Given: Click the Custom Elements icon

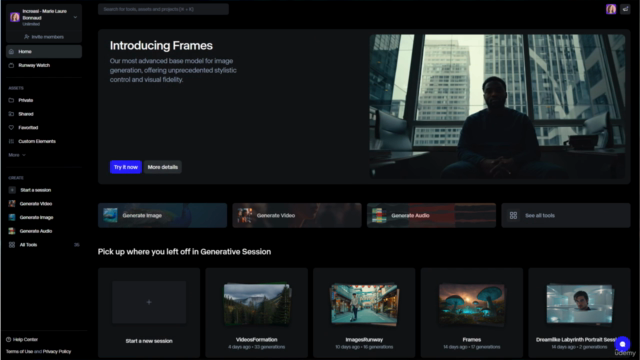Looking at the screenshot, I should pos(11,141).
